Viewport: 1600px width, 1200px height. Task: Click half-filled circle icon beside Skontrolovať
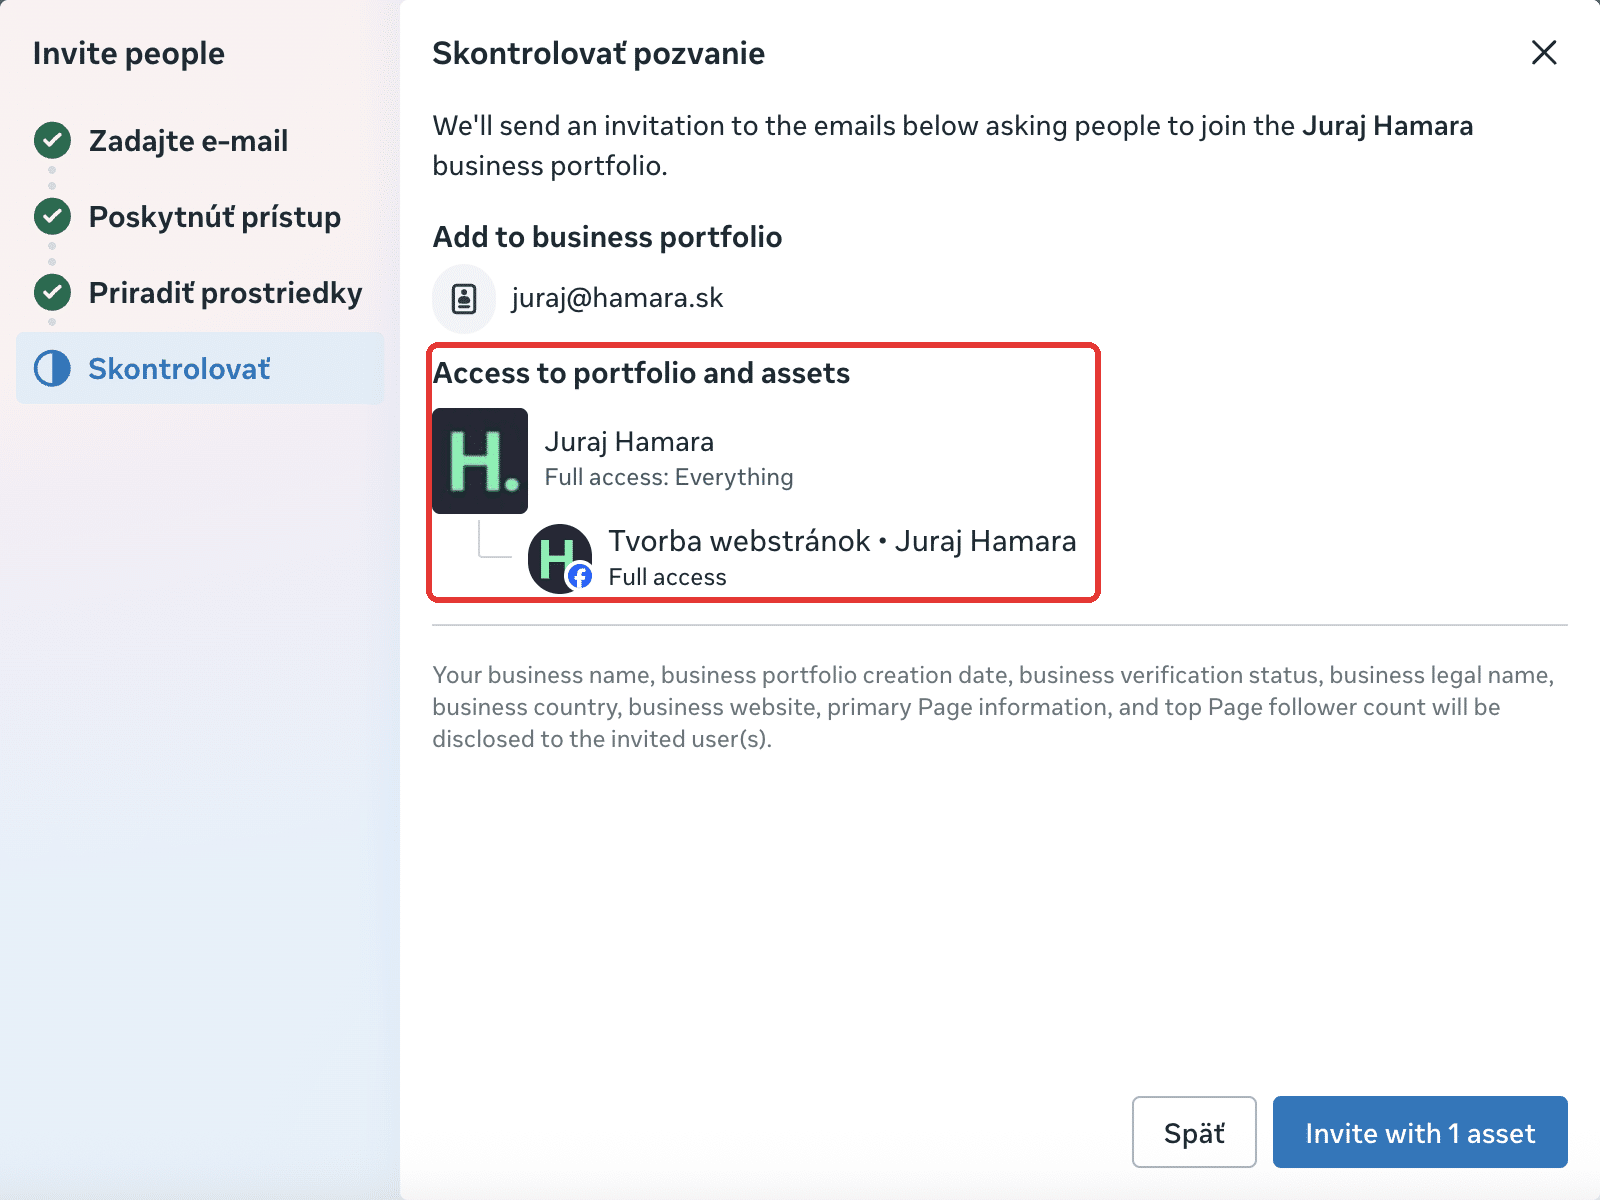tap(52, 368)
